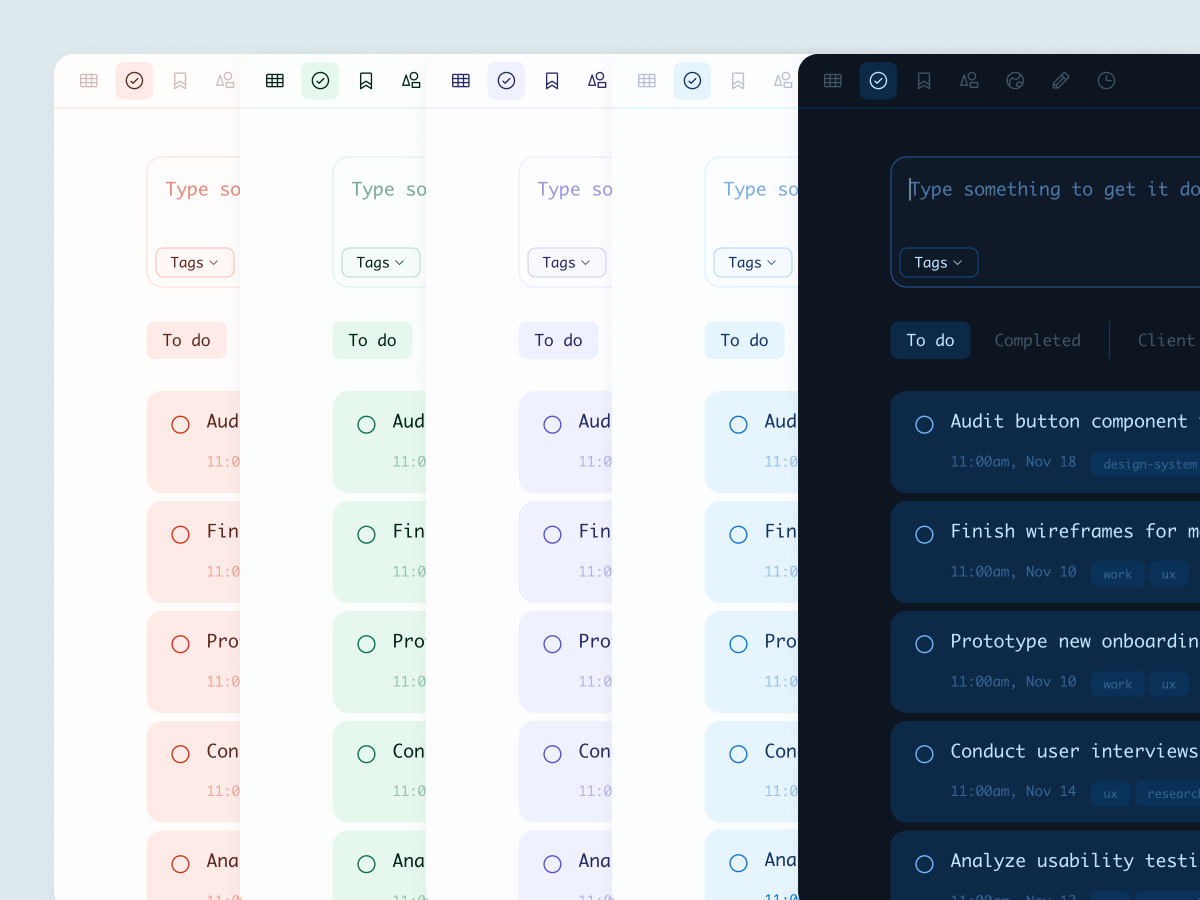The width and height of the screenshot is (1200, 900).
Task: Click the 'design-system' tag on Audit task
Action: point(1148,464)
